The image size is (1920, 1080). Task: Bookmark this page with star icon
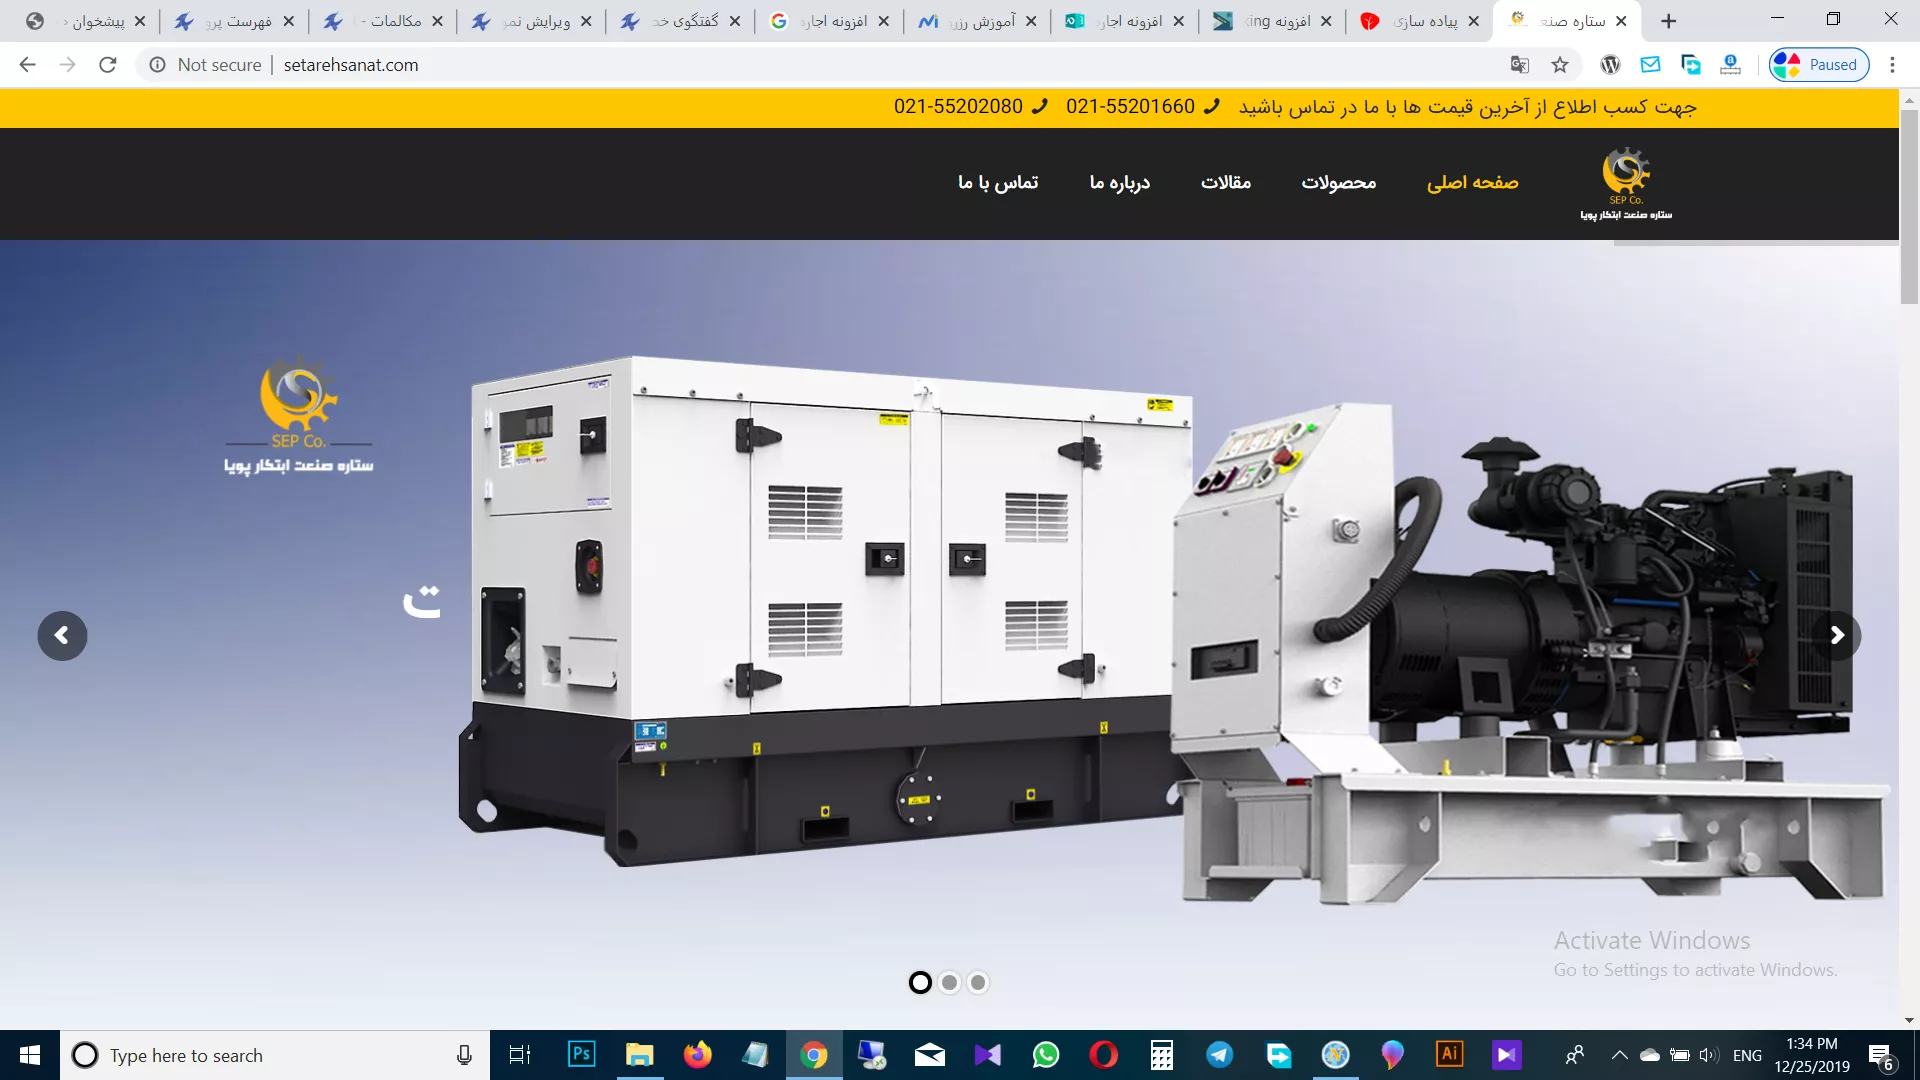[1560, 65]
